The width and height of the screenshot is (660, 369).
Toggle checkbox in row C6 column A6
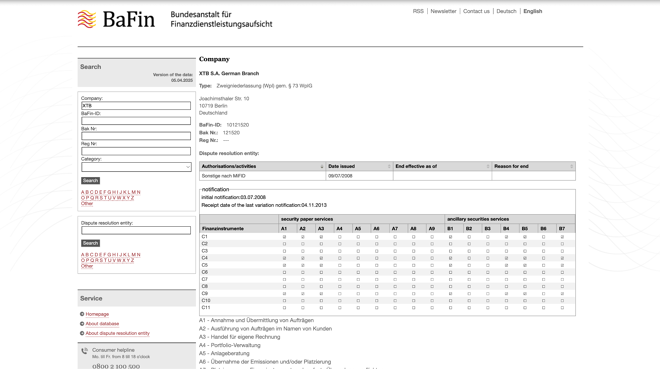coord(377,272)
